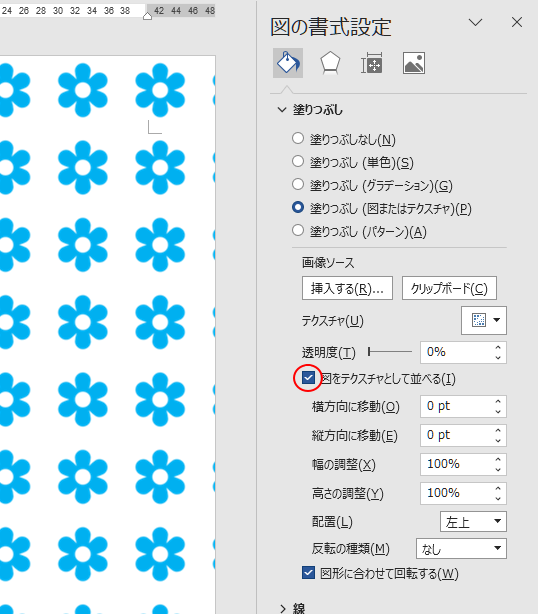Open the task pane options chevron

(x=475, y=23)
